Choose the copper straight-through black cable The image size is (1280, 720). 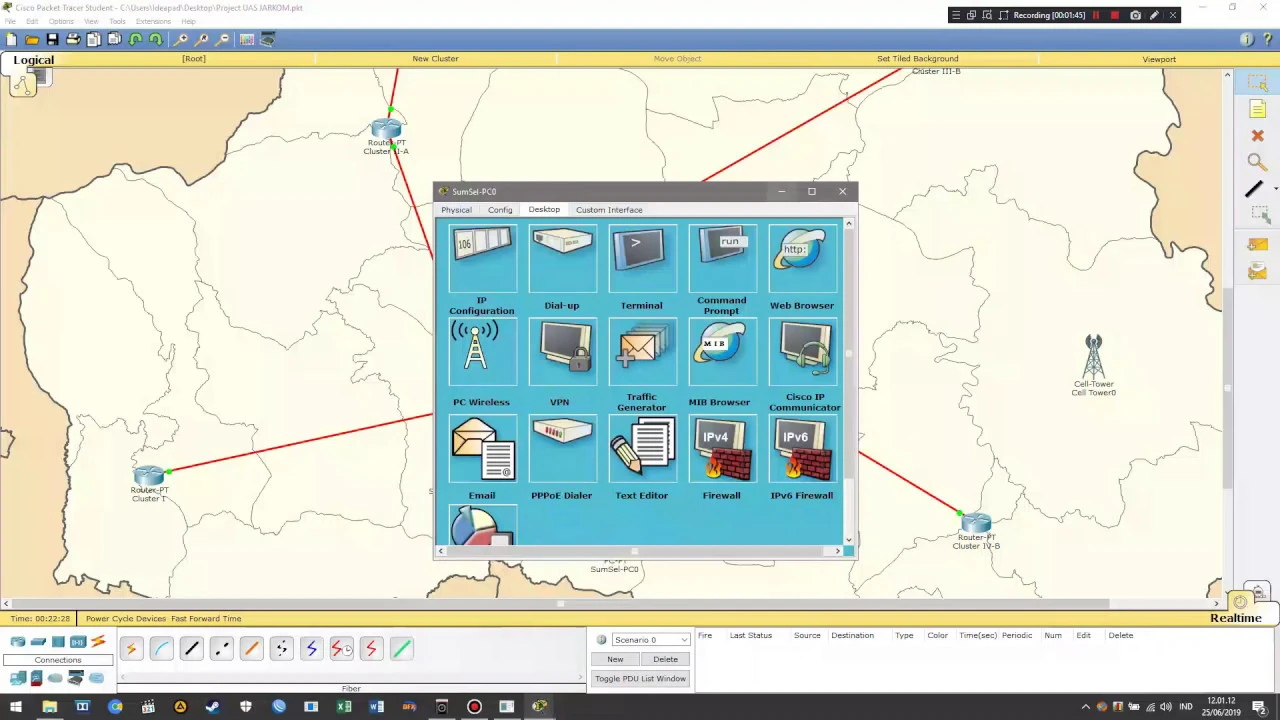pyautogui.click(x=191, y=649)
